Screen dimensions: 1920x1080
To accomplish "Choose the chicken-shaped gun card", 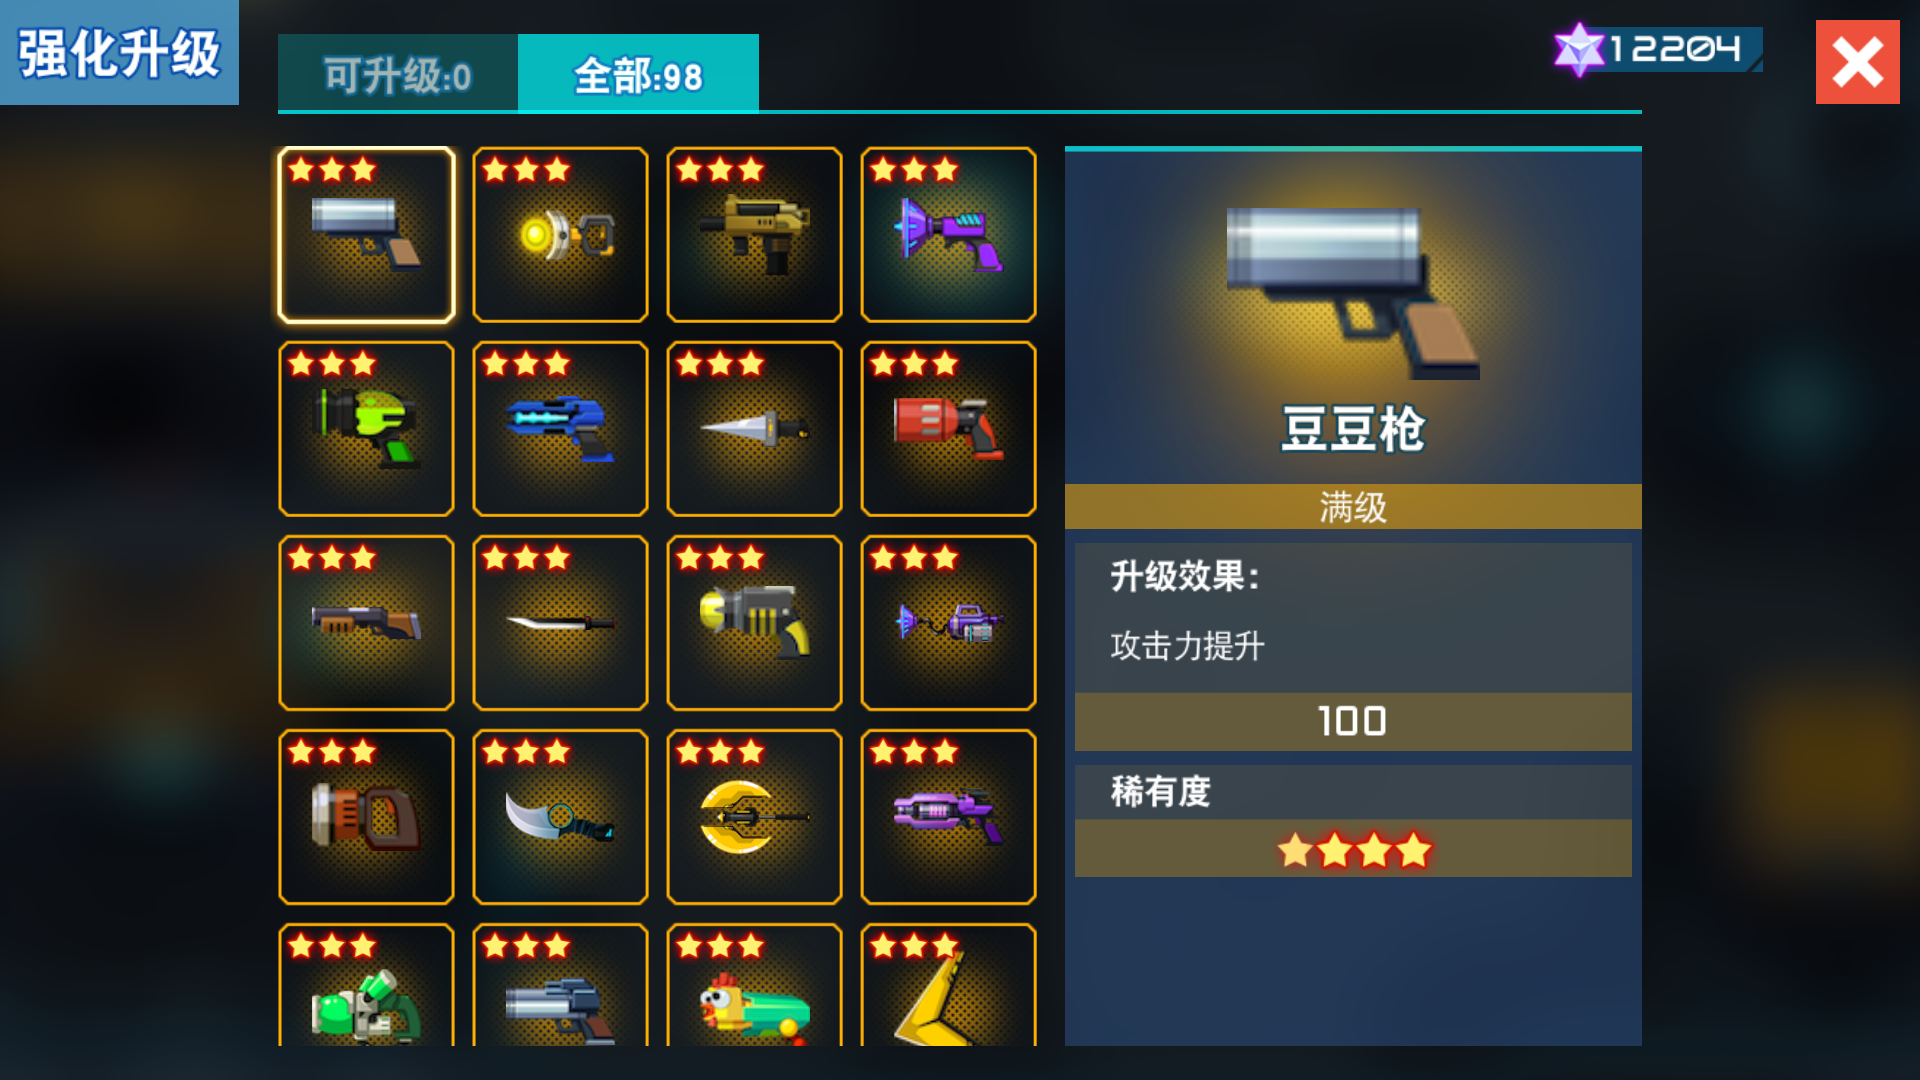I will coord(754,985).
